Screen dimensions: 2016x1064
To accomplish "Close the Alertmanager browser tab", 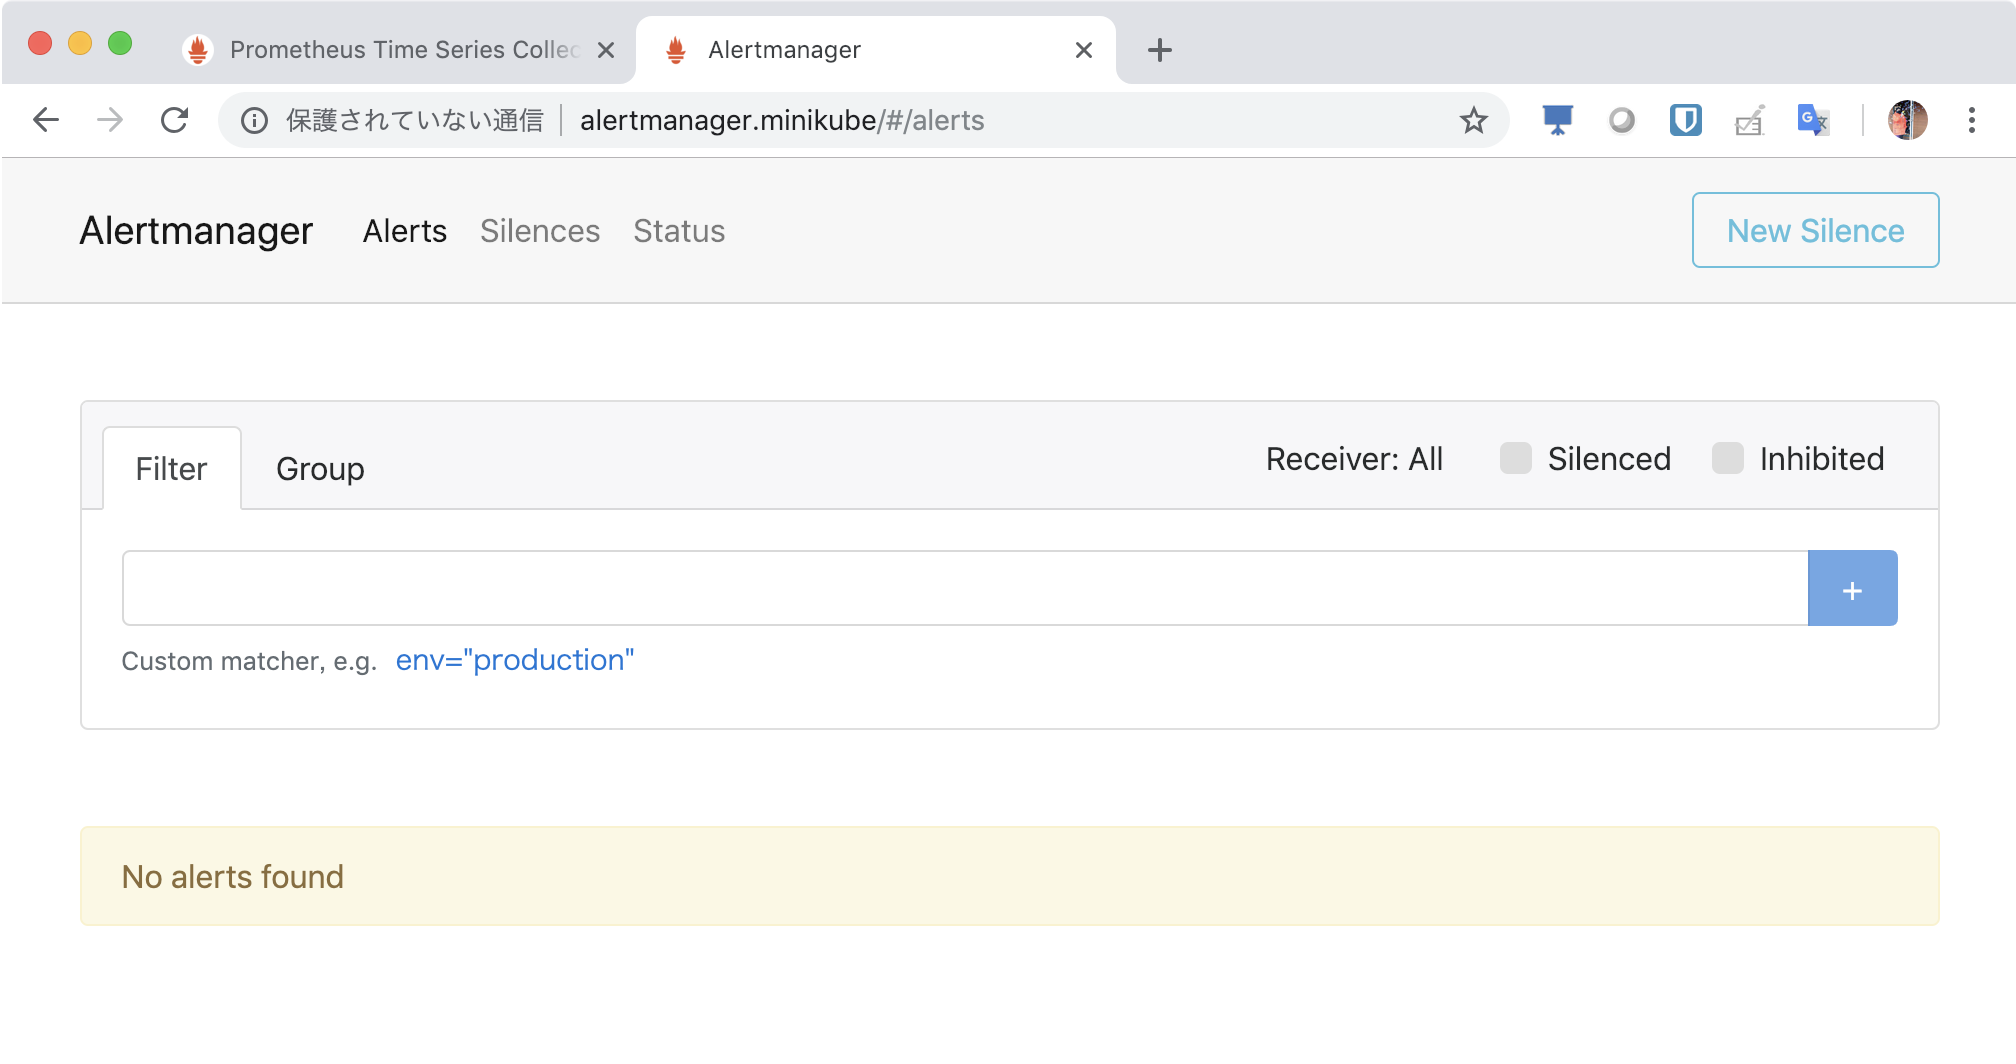I will [x=1083, y=50].
